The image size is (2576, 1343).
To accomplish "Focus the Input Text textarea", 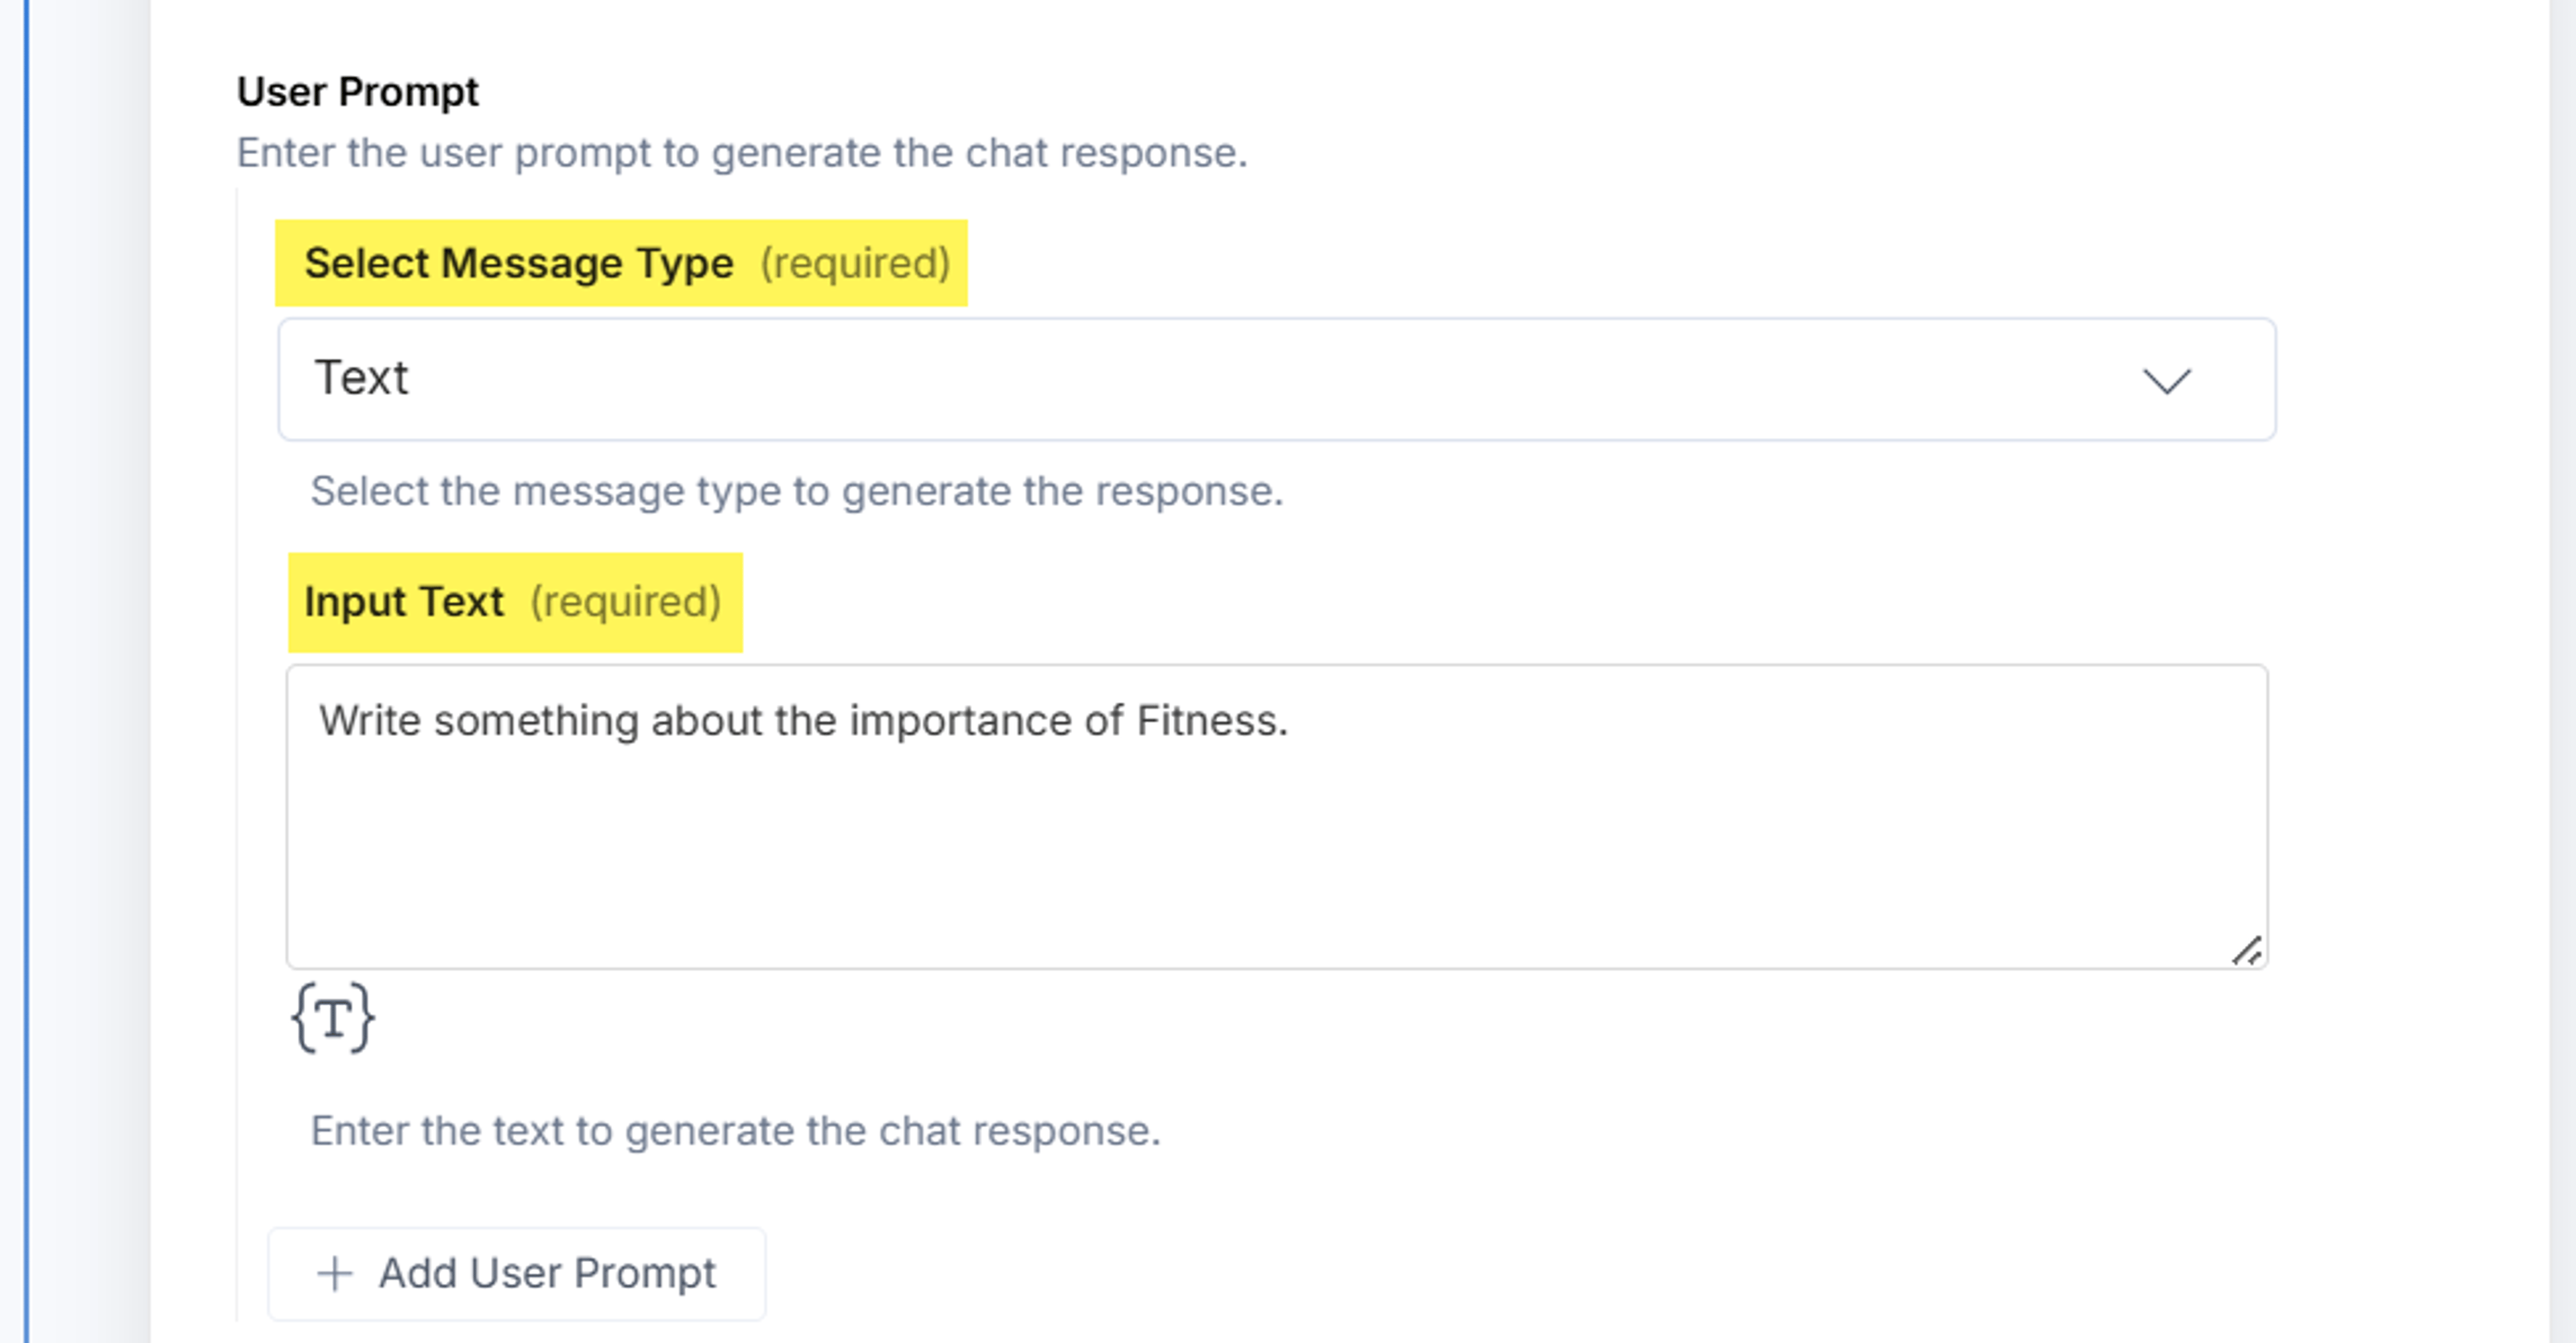I will point(1277,816).
